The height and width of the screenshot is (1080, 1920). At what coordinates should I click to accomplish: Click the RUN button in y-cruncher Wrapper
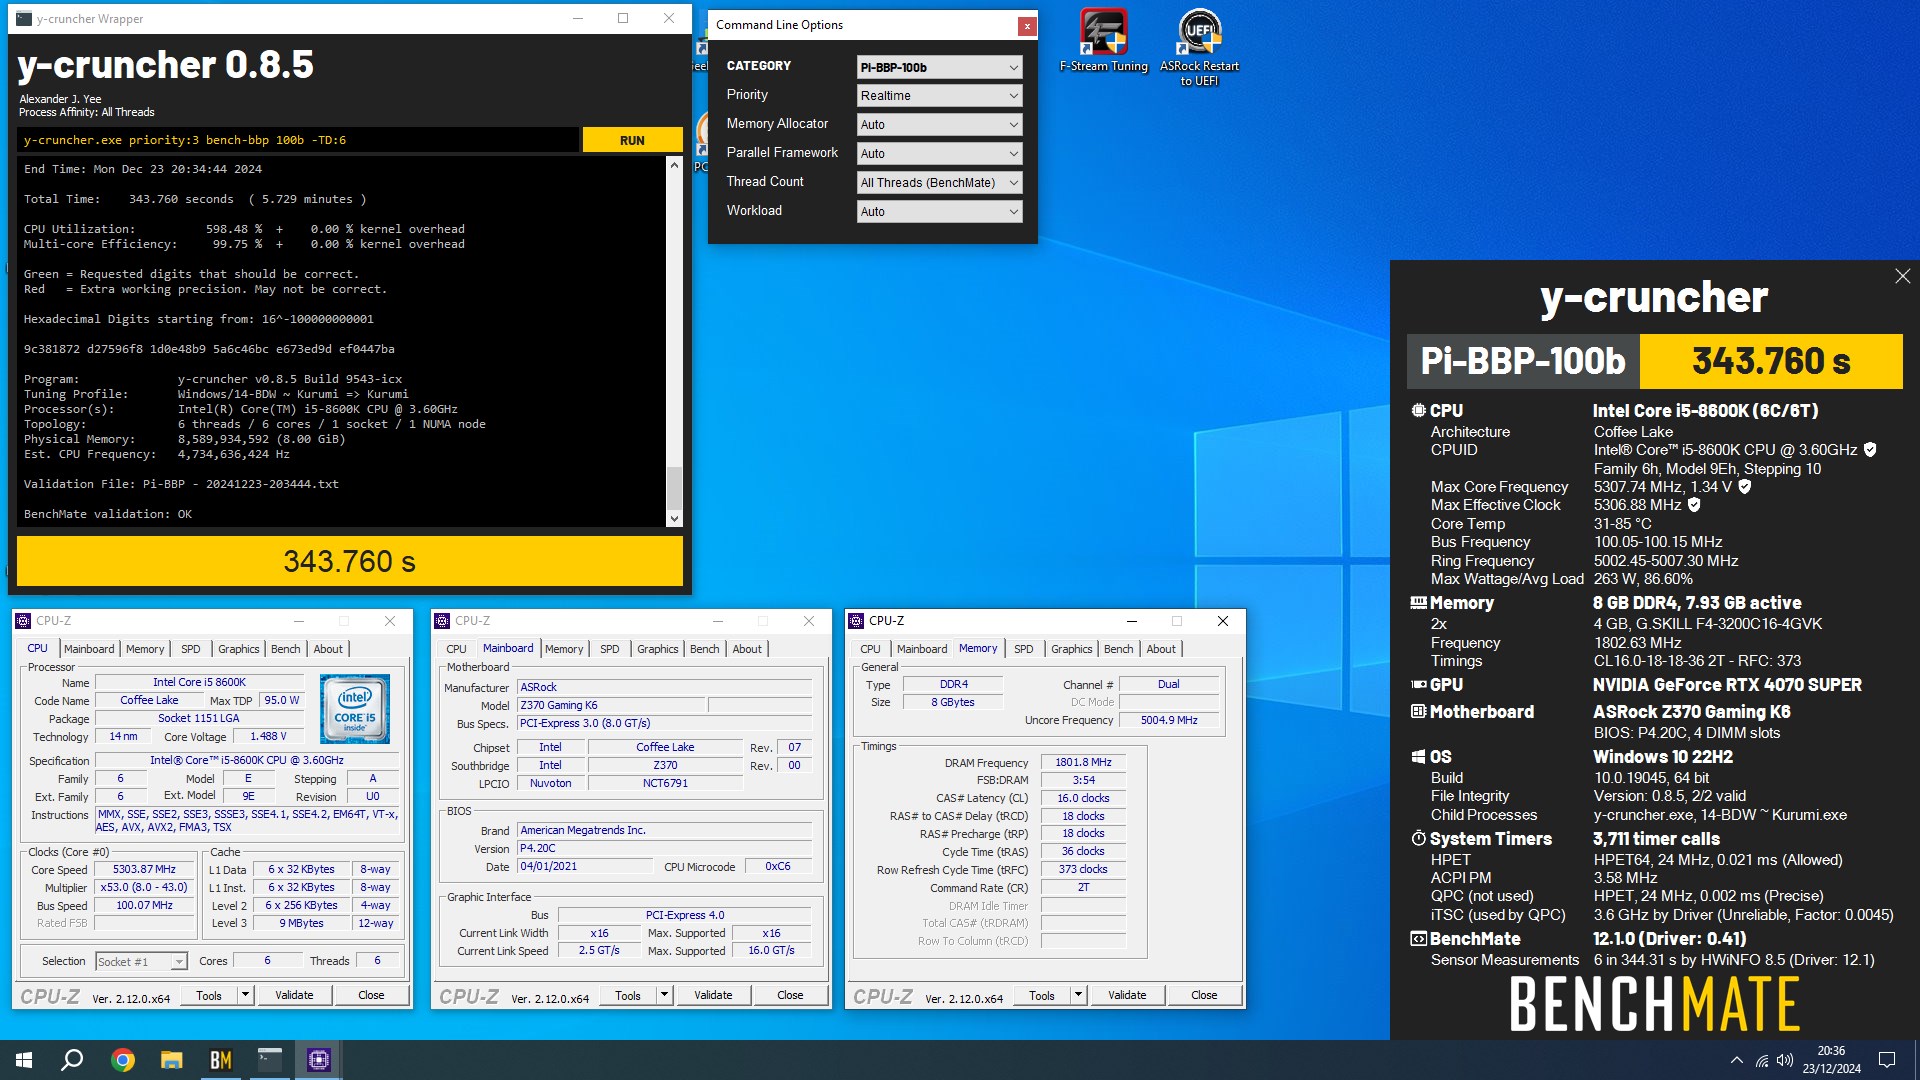coord(632,140)
